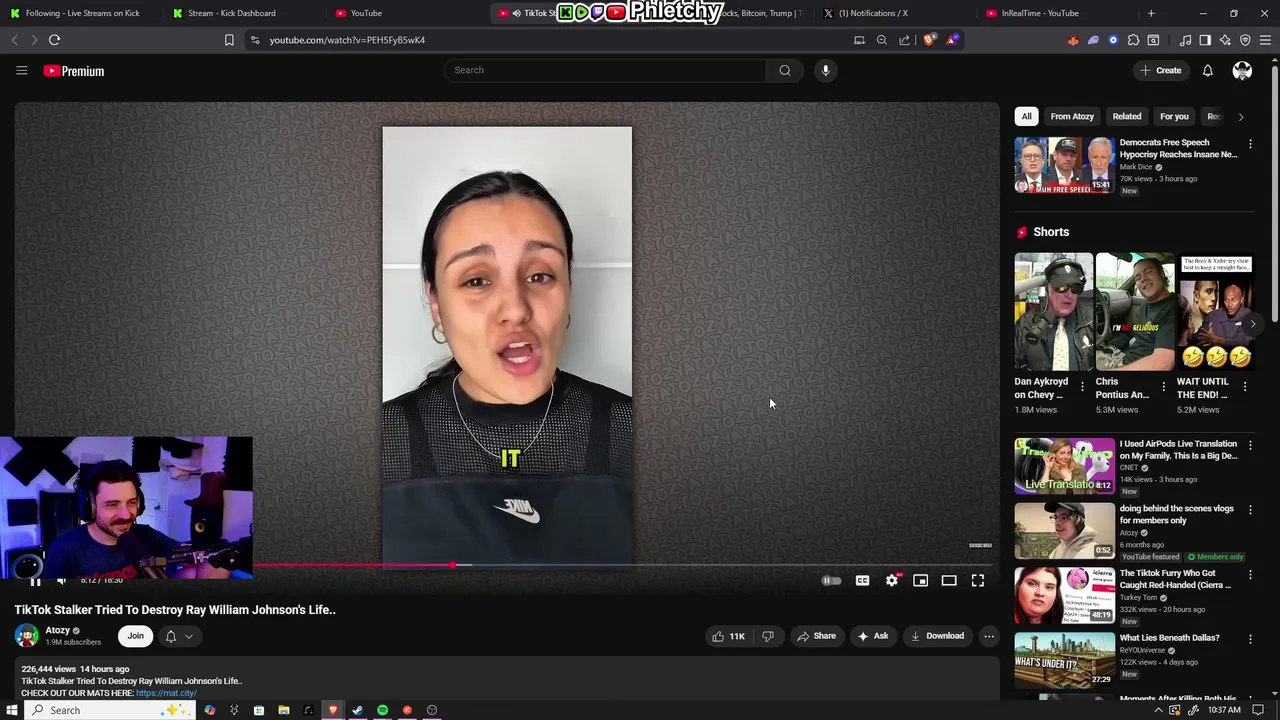Open the Atozy channel avatar
Image resolution: width=1280 pixels, height=720 pixels.
point(27,635)
